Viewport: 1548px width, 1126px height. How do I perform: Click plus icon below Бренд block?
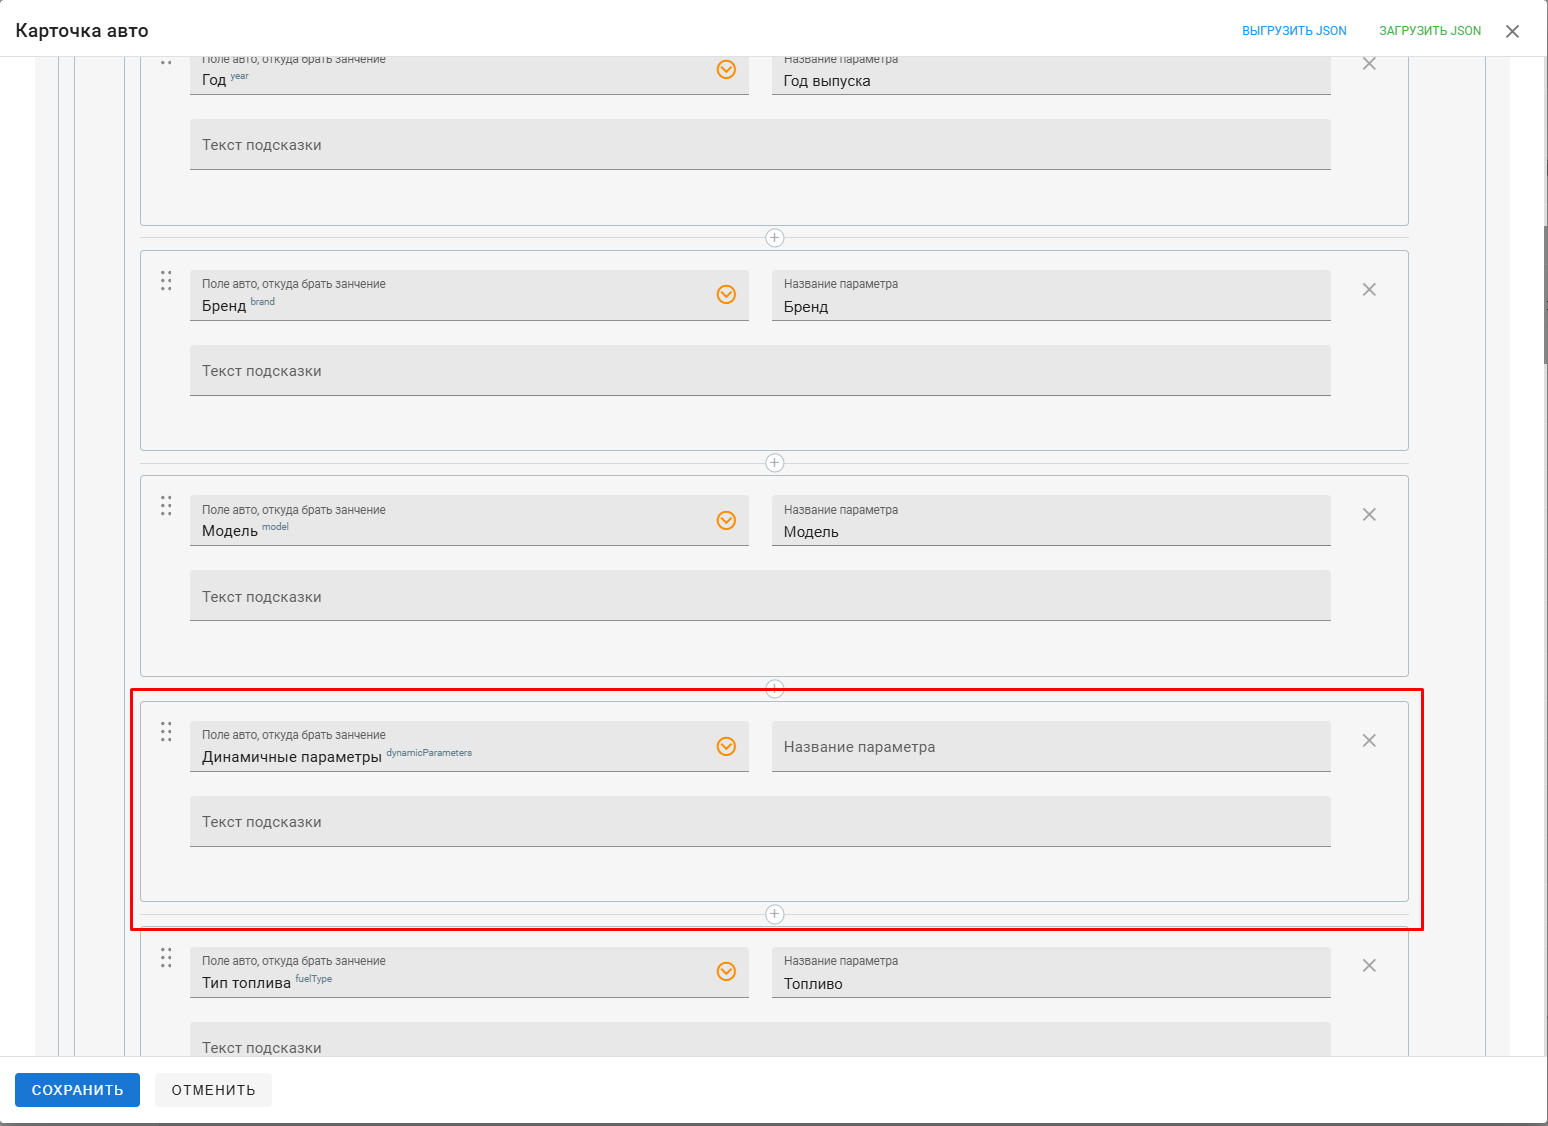pyautogui.click(x=774, y=463)
